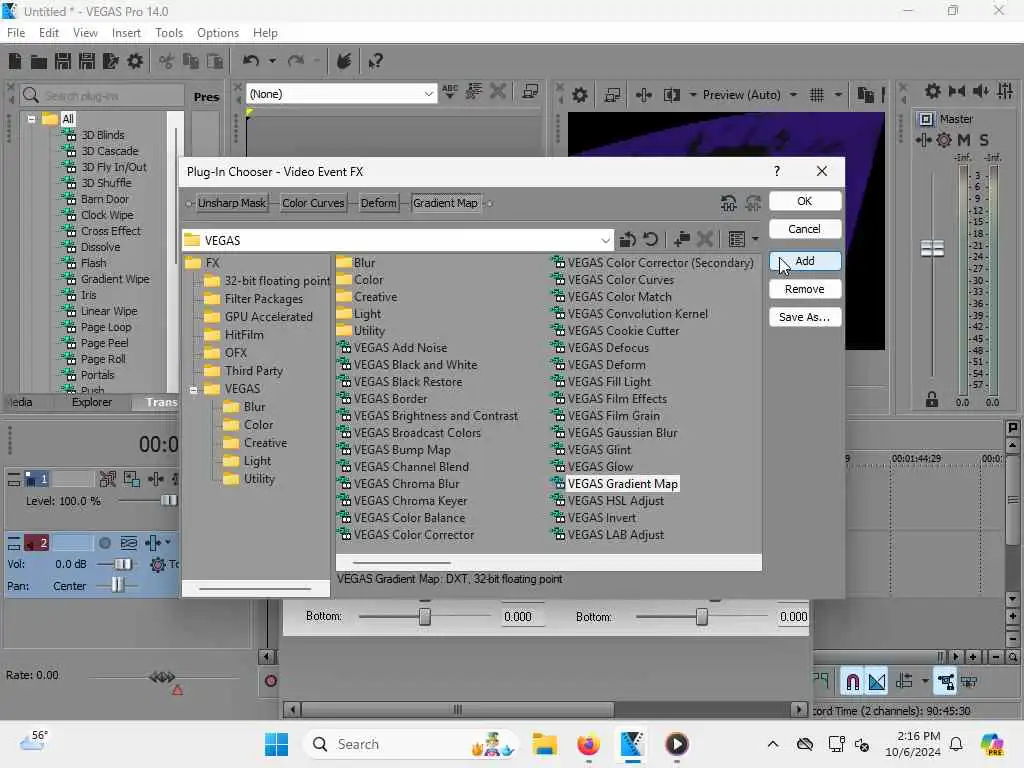Click the New project icon in toolbar

[15, 61]
